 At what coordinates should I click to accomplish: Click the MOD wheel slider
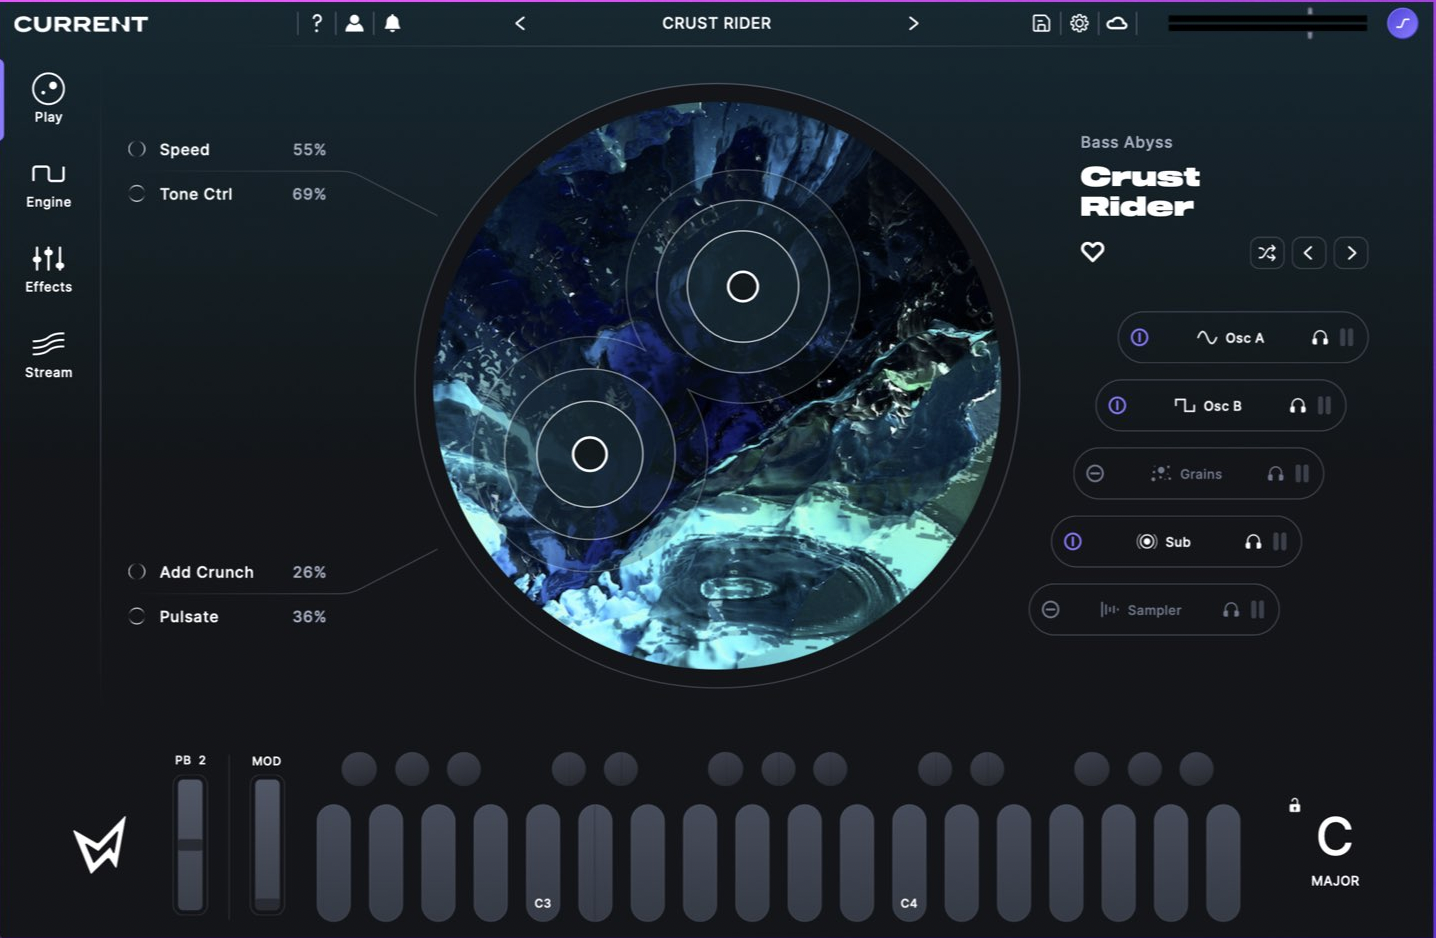[267, 845]
